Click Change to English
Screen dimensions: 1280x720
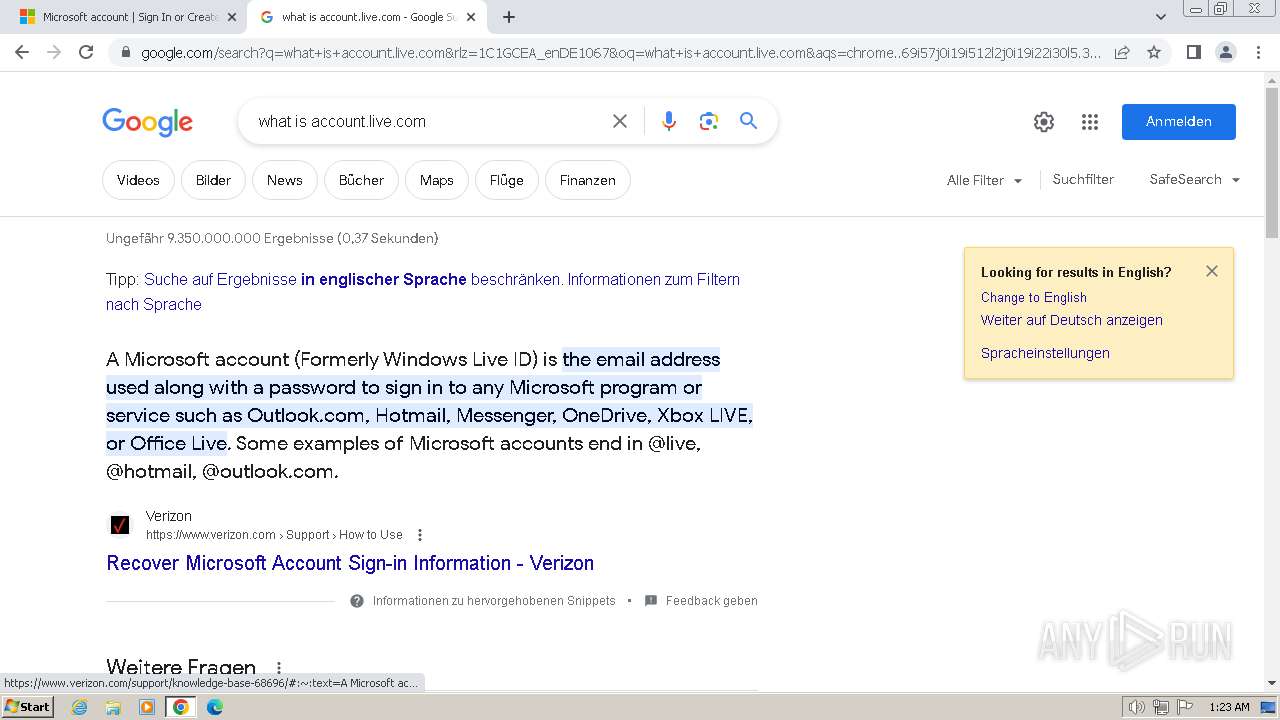click(1033, 297)
